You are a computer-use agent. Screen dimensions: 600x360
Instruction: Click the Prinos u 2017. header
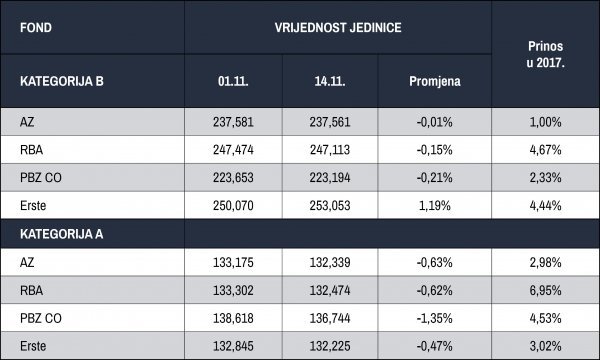[x=545, y=54]
